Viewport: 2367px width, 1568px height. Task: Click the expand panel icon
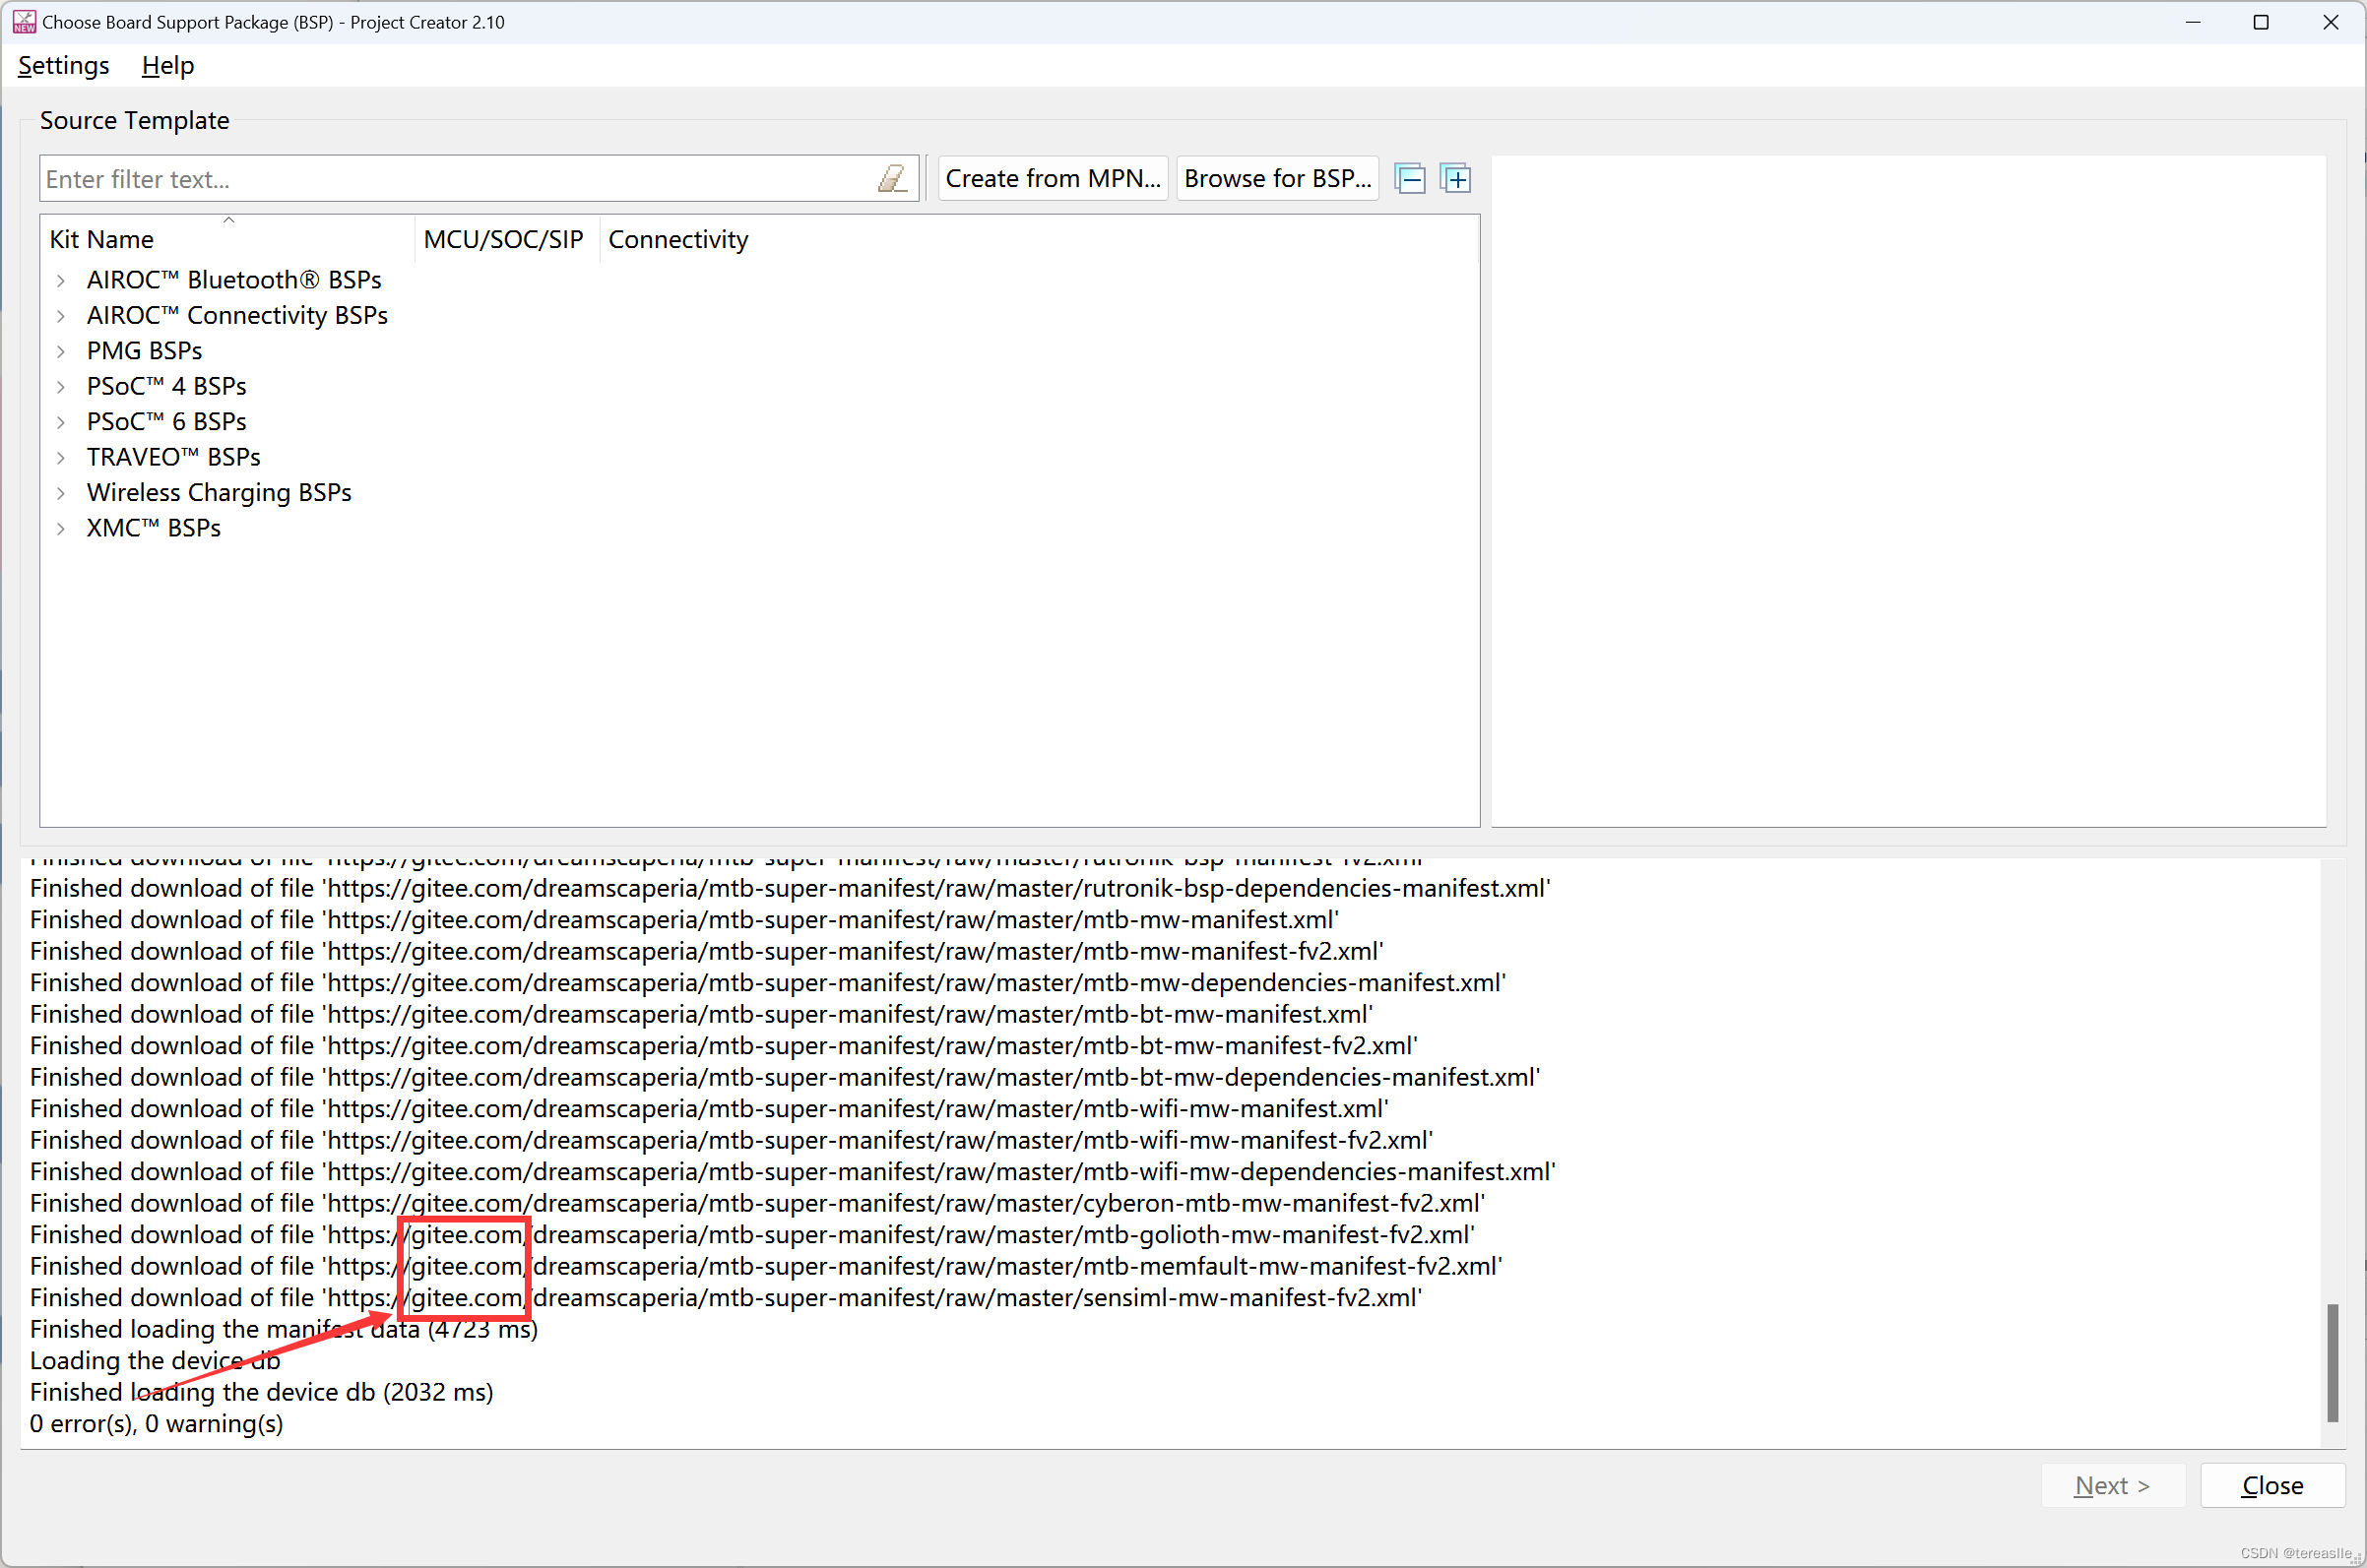pyautogui.click(x=1453, y=178)
